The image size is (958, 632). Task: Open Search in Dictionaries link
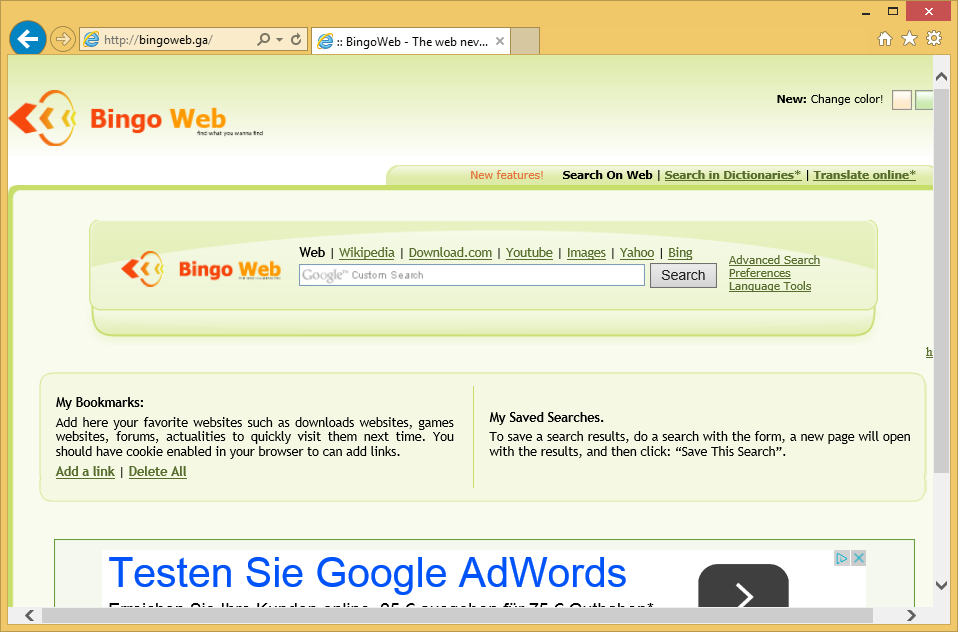[x=733, y=175]
